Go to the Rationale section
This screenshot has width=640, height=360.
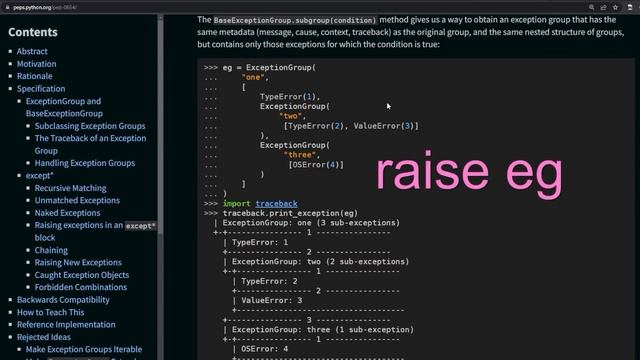tap(34, 76)
